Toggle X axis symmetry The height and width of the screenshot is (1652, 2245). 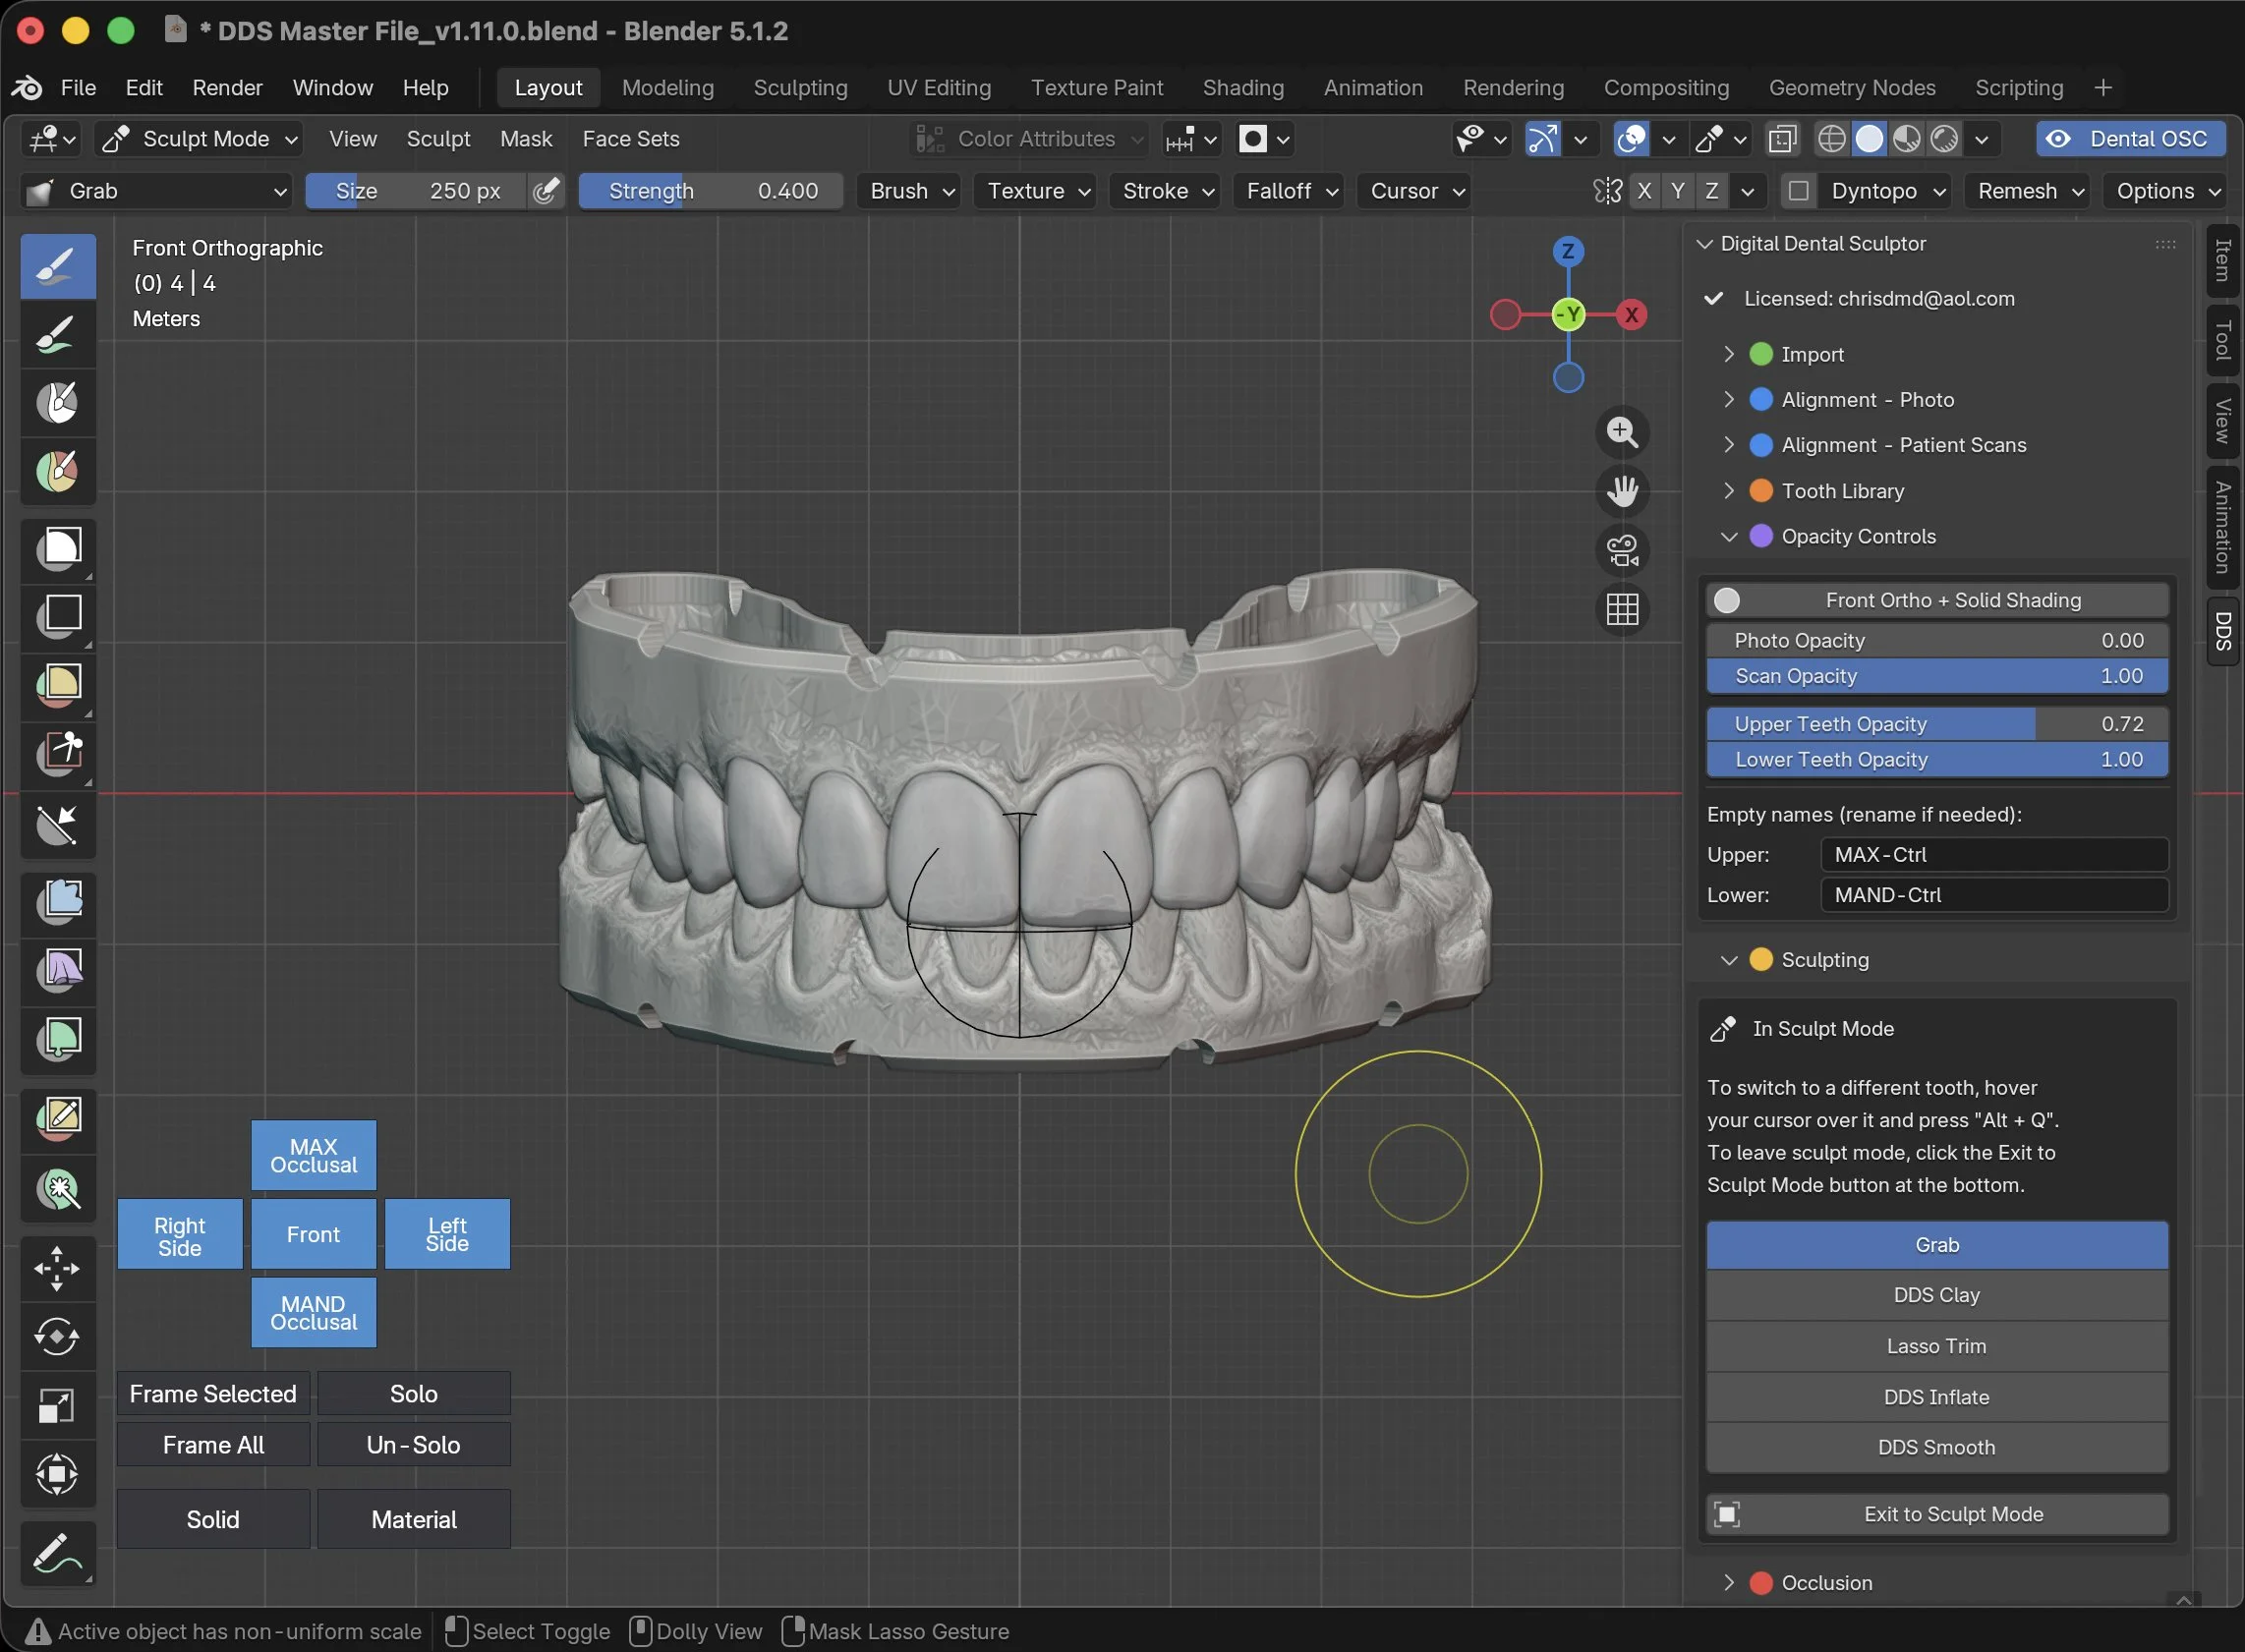pyautogui.click(x=1644, y=191)
